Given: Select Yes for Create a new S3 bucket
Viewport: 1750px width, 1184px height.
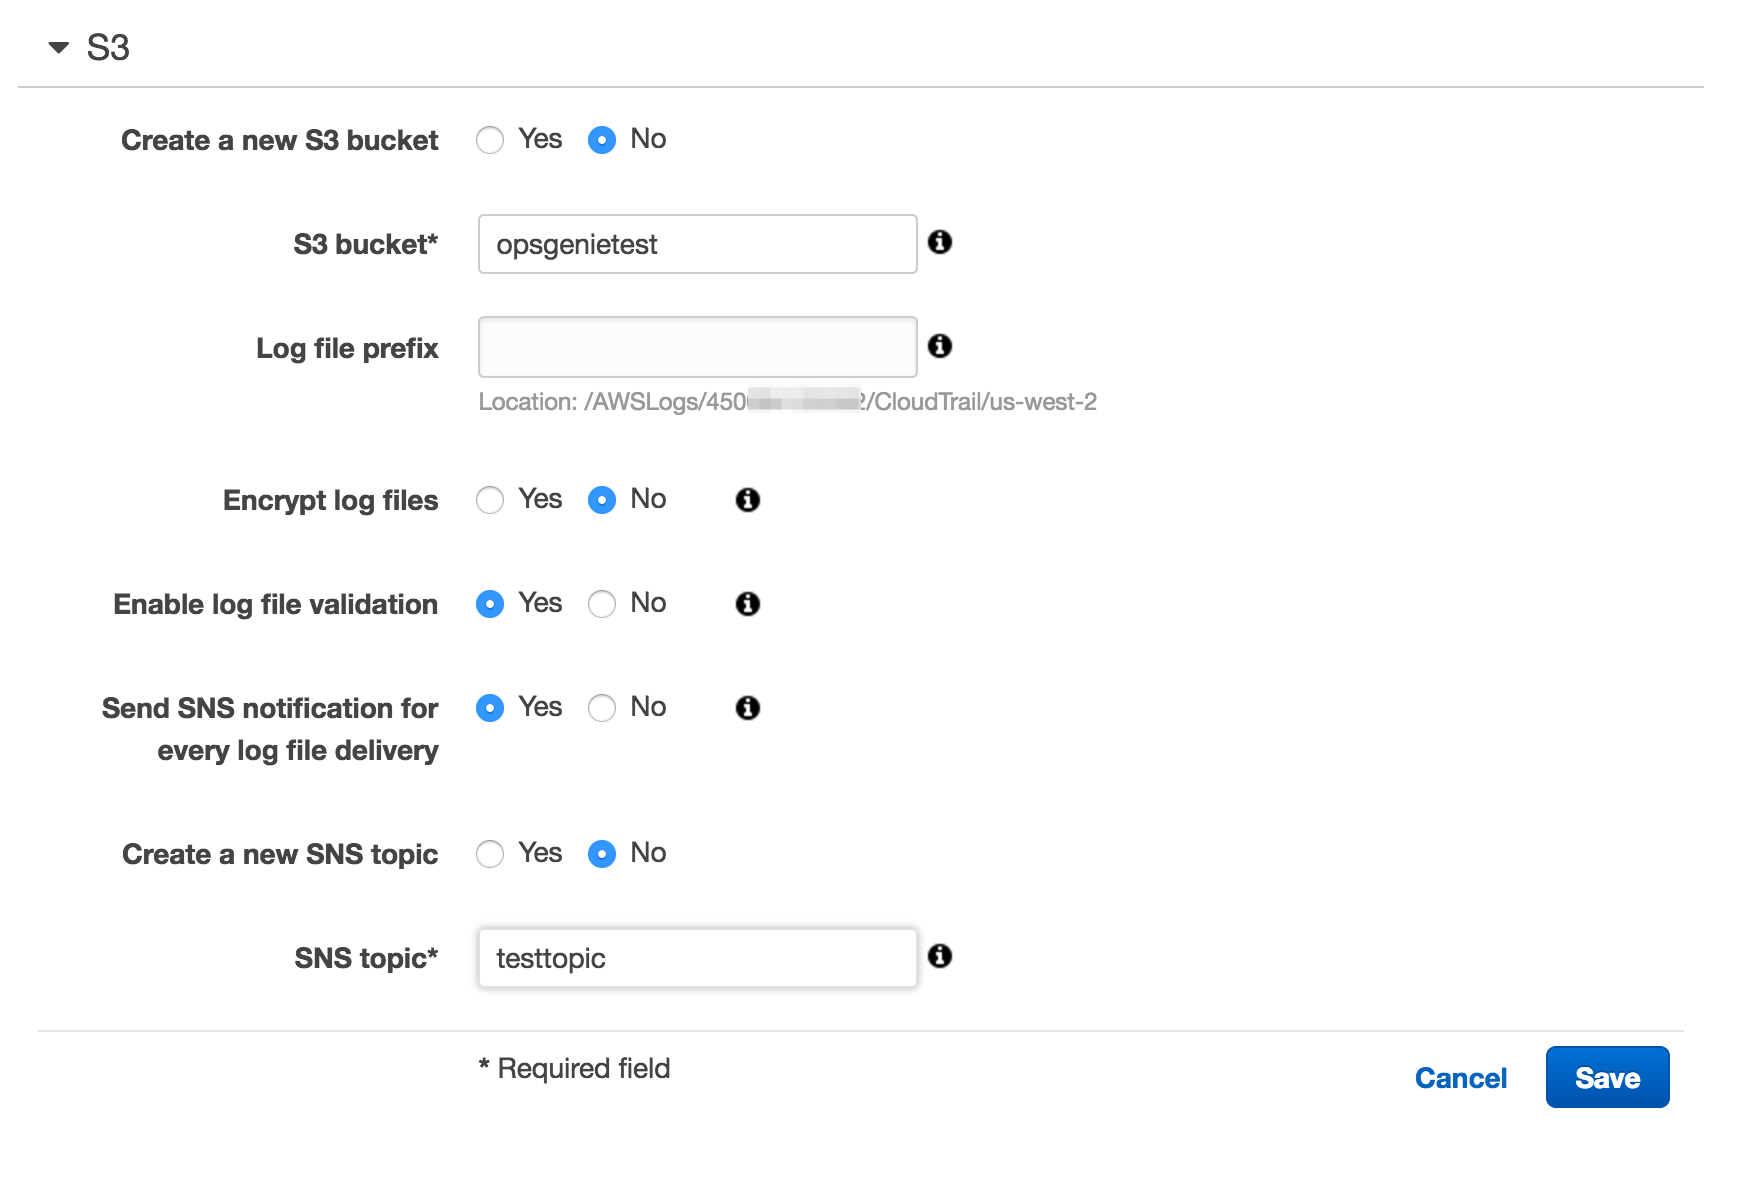Looking at the screenshot, I should pos(490,140).
